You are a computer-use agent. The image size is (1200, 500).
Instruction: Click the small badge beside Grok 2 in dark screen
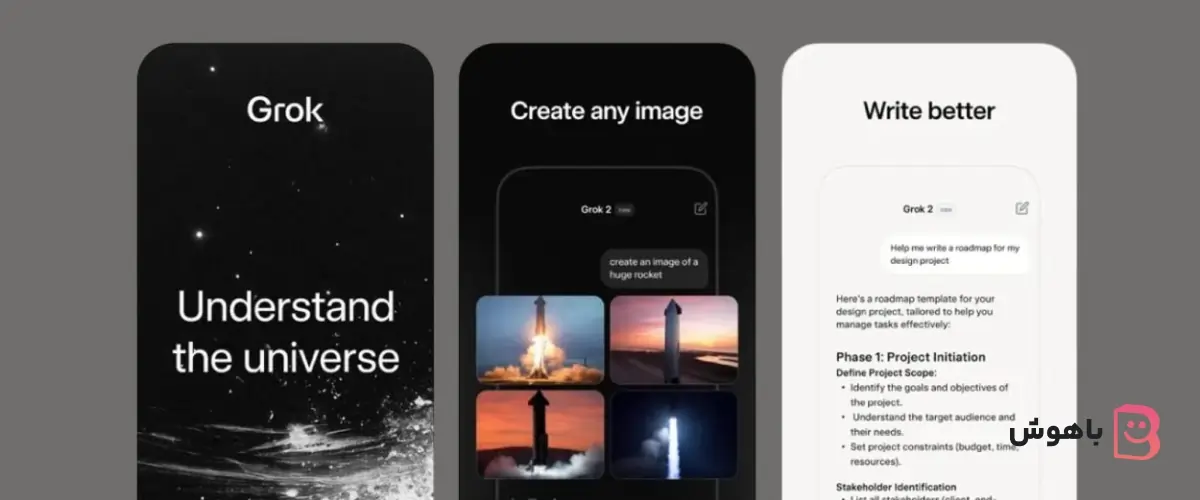[x=624, y=210]
